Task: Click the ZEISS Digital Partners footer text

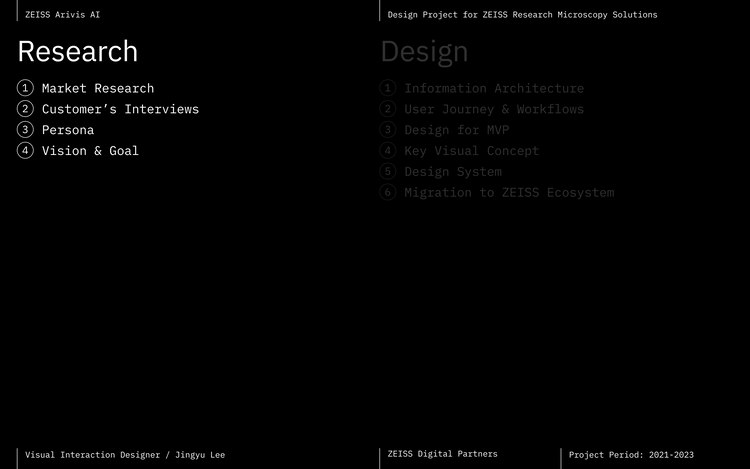Action: [442, 454]
